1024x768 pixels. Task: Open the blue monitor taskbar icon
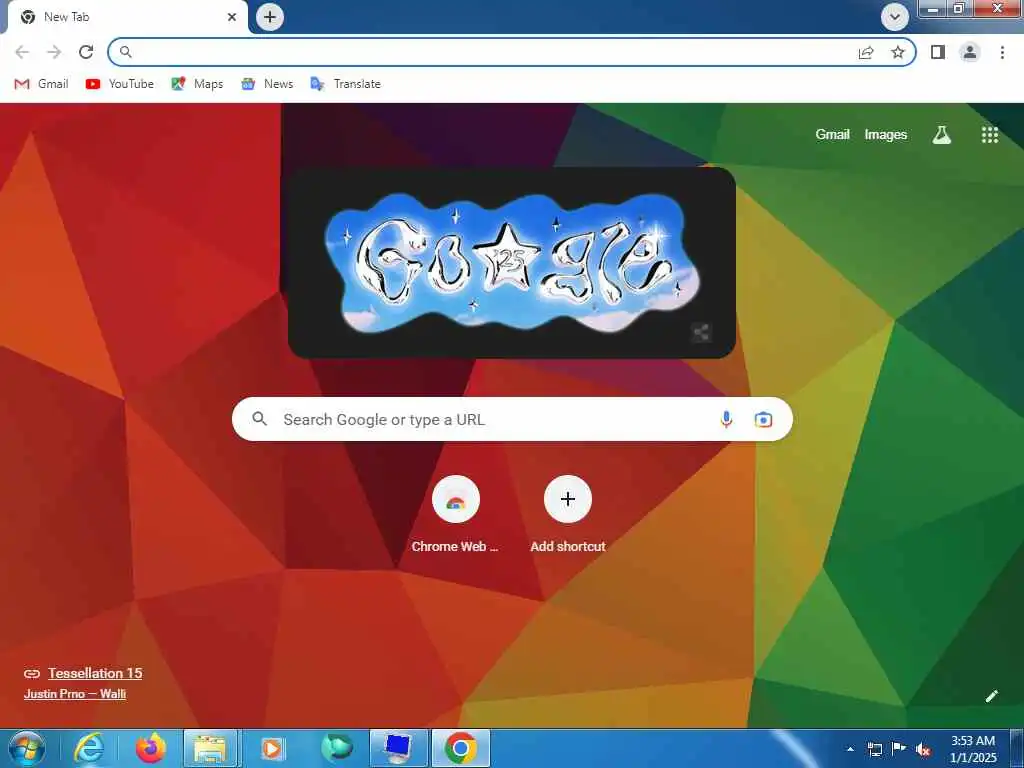tap(398, 748)
